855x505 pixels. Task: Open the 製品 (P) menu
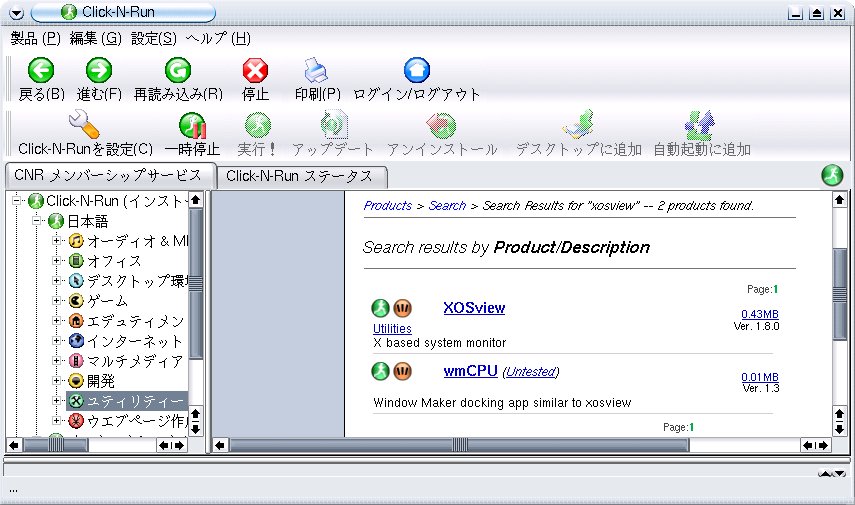click(x=35, y=38)
